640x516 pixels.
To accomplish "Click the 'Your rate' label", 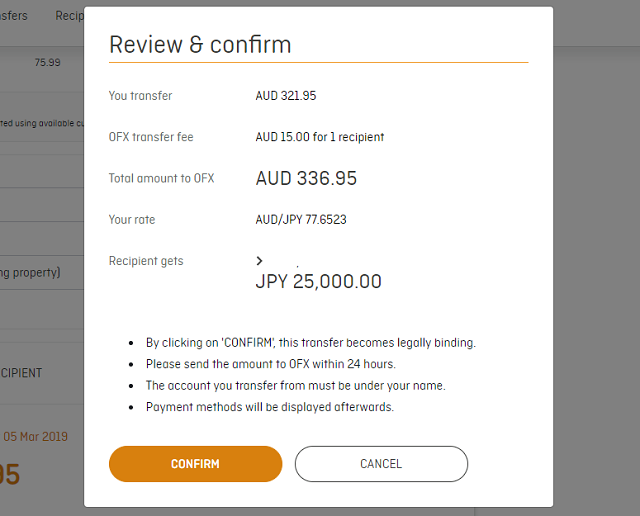I will tap(132, 220).
